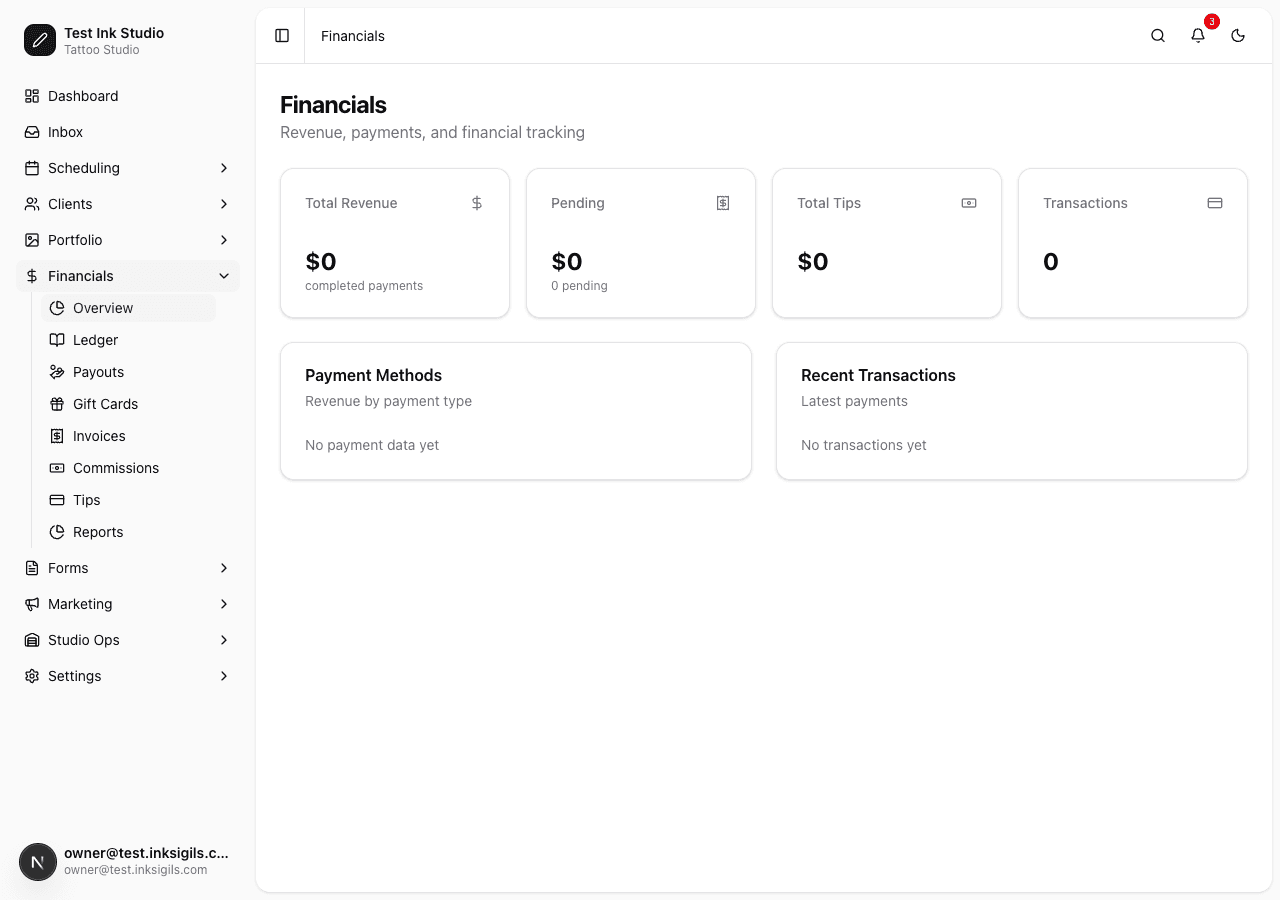Toggle the sidebar collapse icon
Image resolution: width=1280 pixels, height=900 pixels.
(x=281, y=35)
